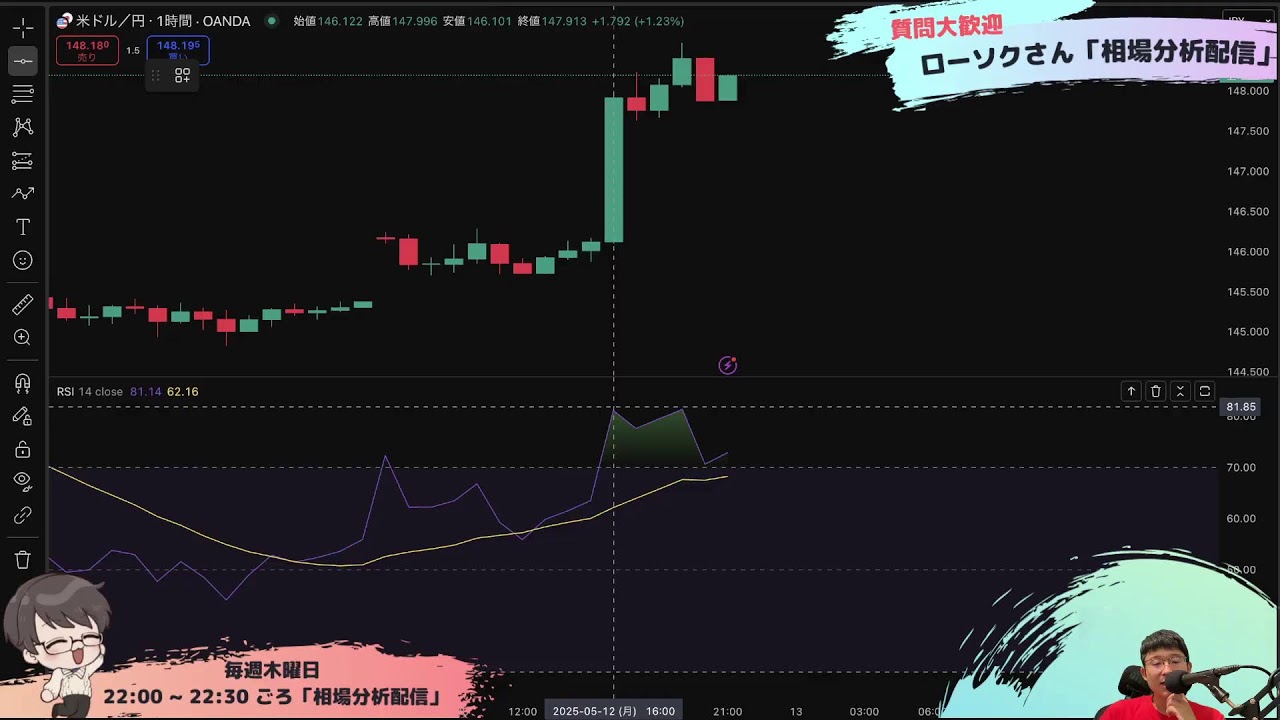This screenshot has width=1280, height=720.
Task: Click the 148.000 price axis label
Action: [1248, 91]
